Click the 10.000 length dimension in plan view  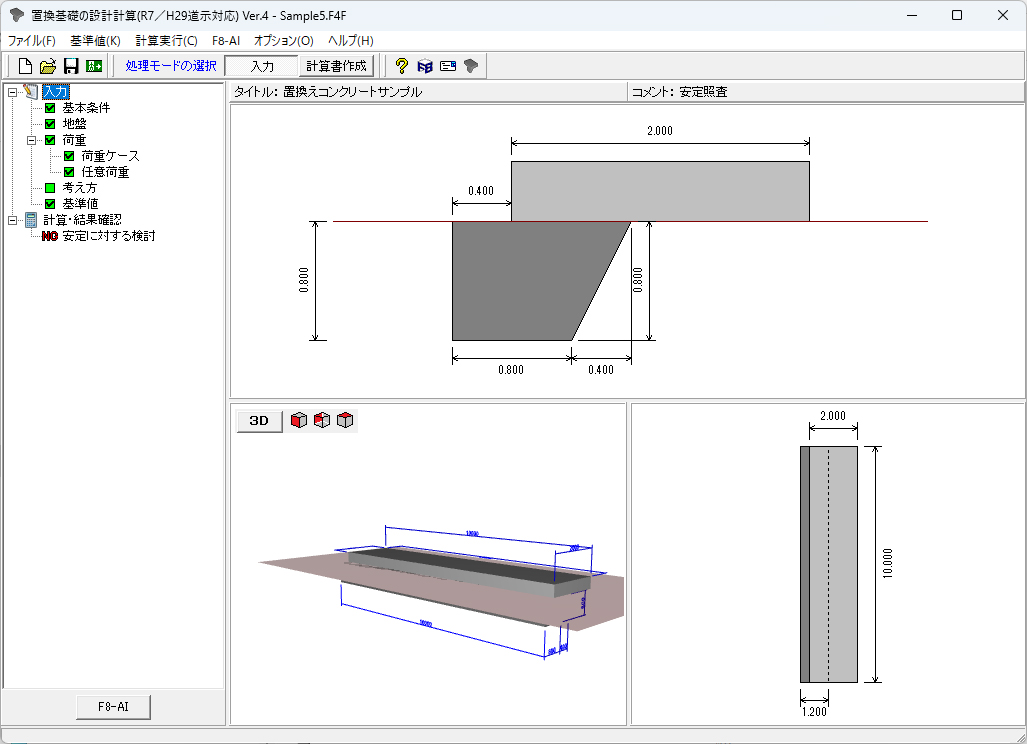887,563
